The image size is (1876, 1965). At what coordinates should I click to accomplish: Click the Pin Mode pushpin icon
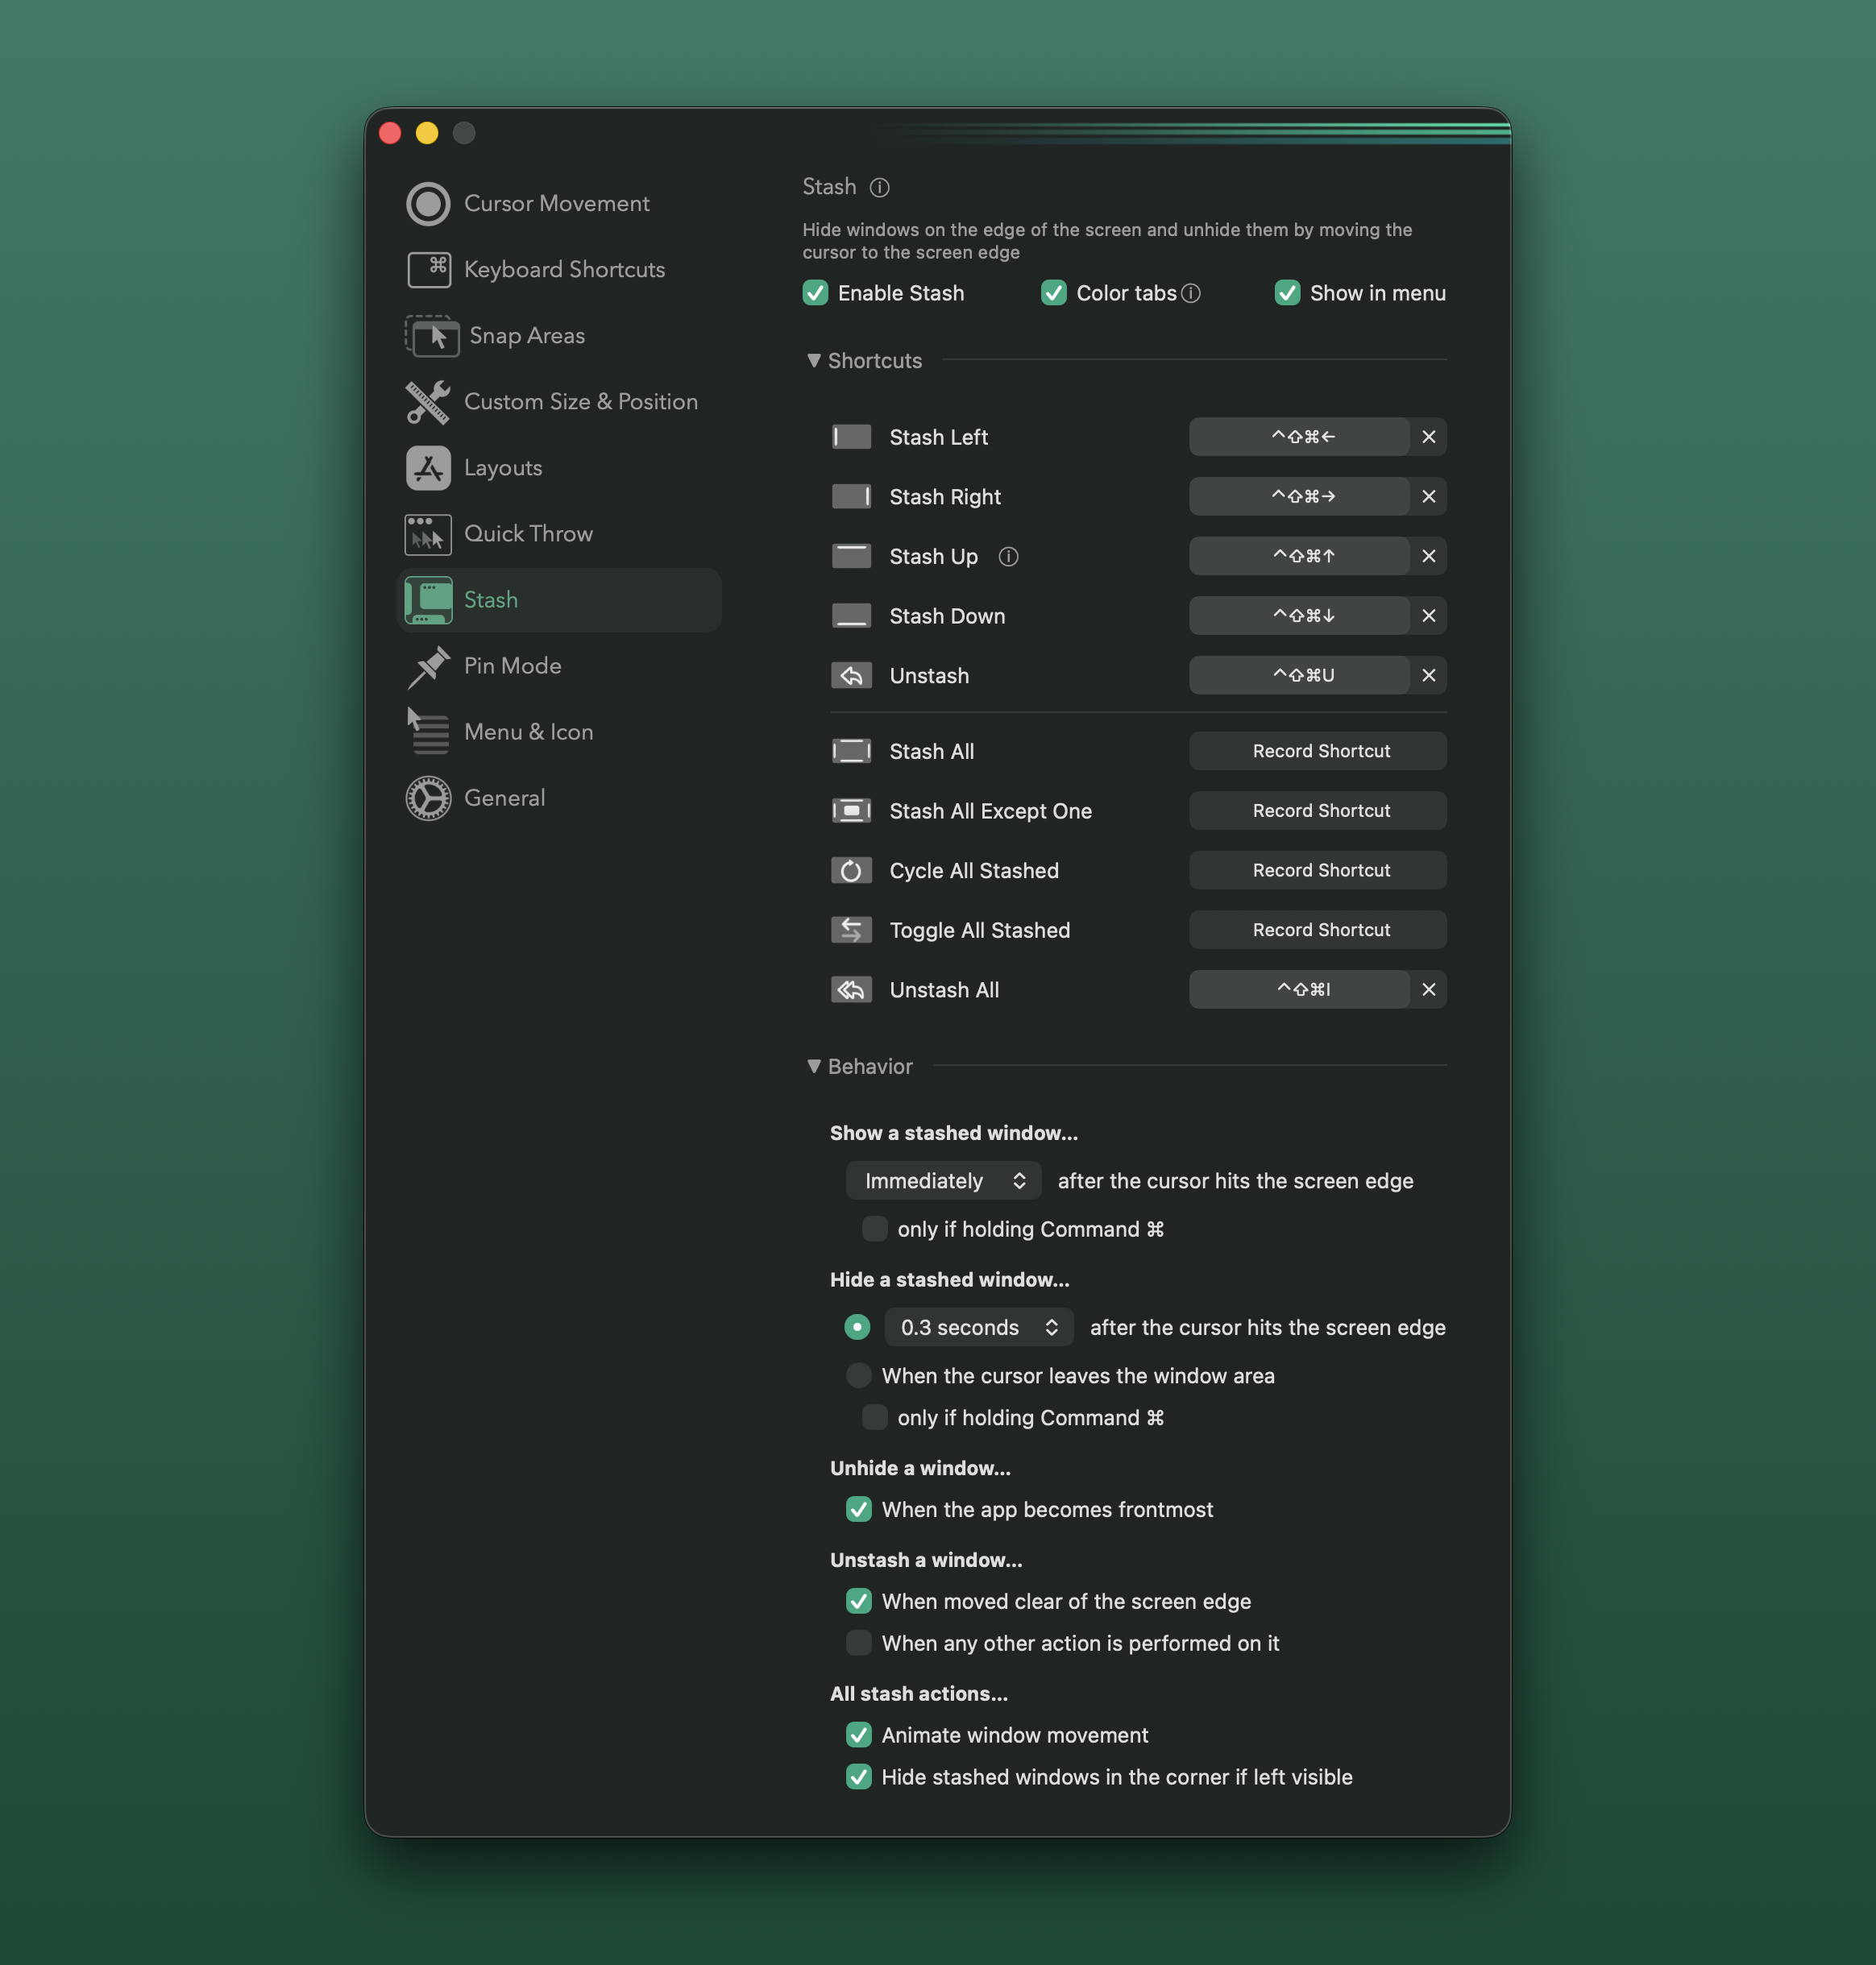428,666
